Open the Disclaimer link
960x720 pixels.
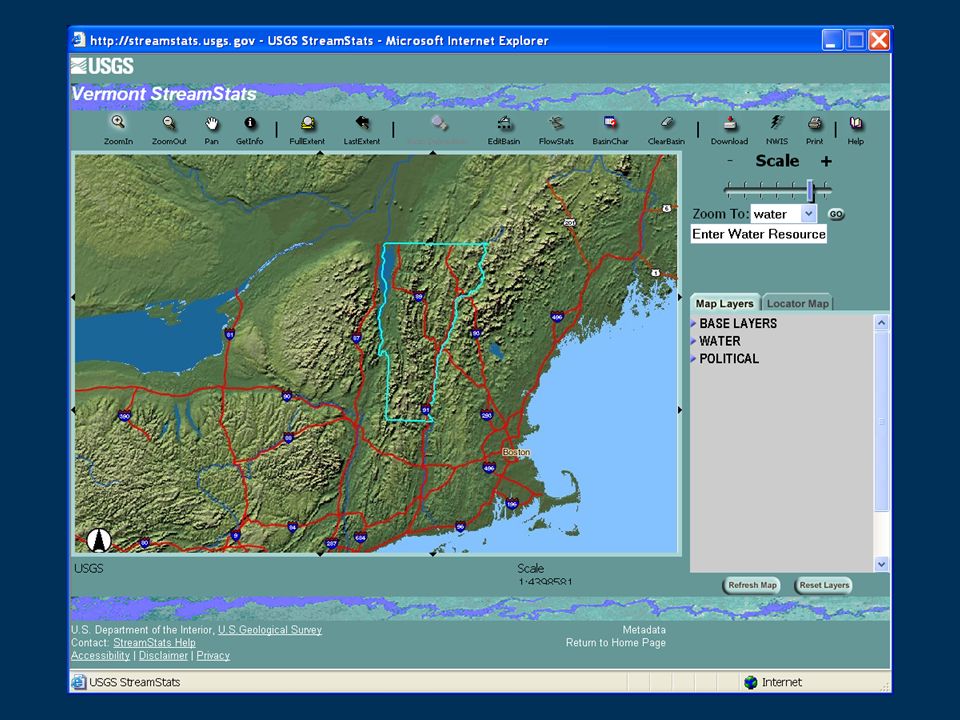pos(163,656)
